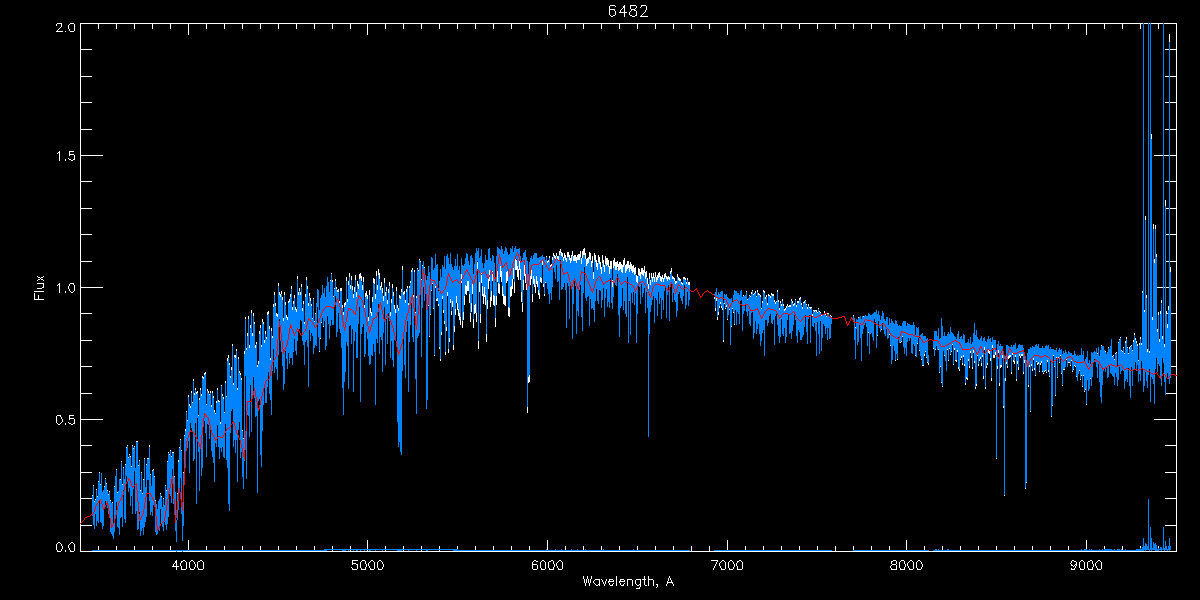Click the 9000 wavelength tick label
Viewport: 1200px width, 600px height.
pyautogui.click(x=1087, y=565)
